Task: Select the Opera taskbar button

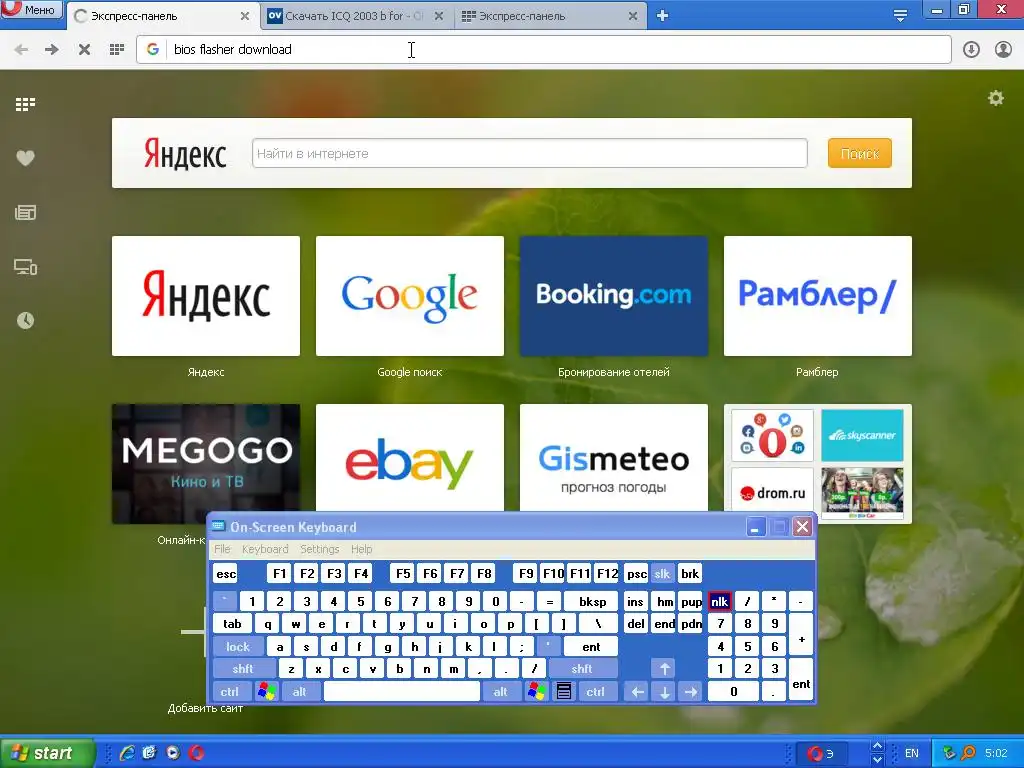Action: click(823, 753)
